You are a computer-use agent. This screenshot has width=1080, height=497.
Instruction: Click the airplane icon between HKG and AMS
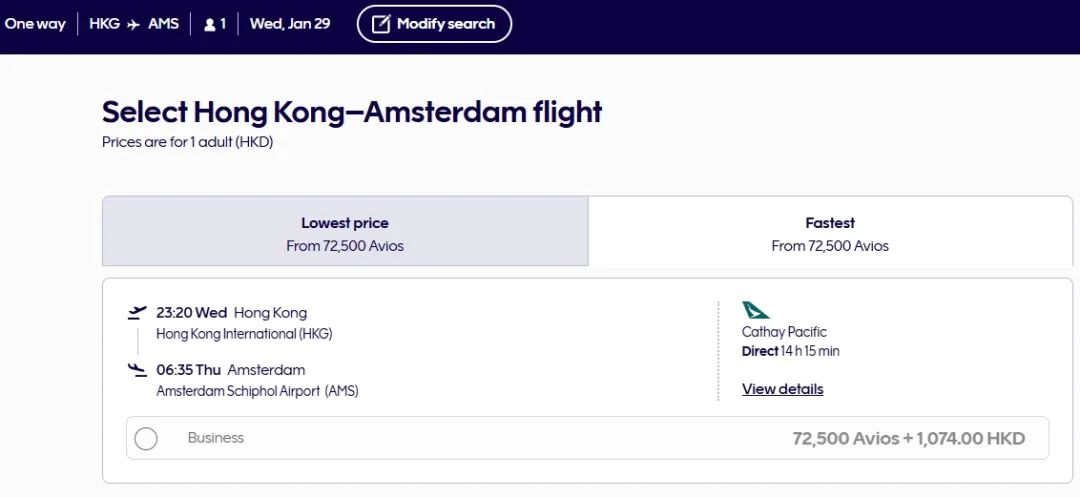click(x=134, y=24)
